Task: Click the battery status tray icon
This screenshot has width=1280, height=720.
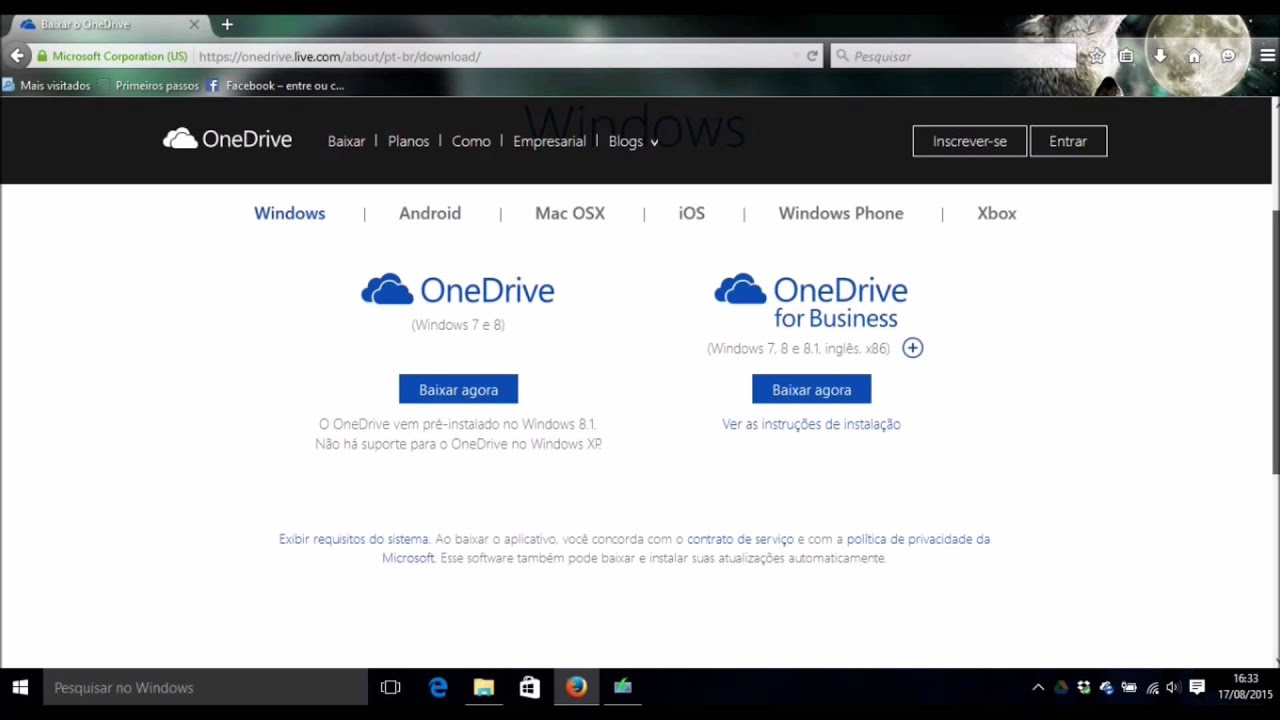Action: 1129,688
